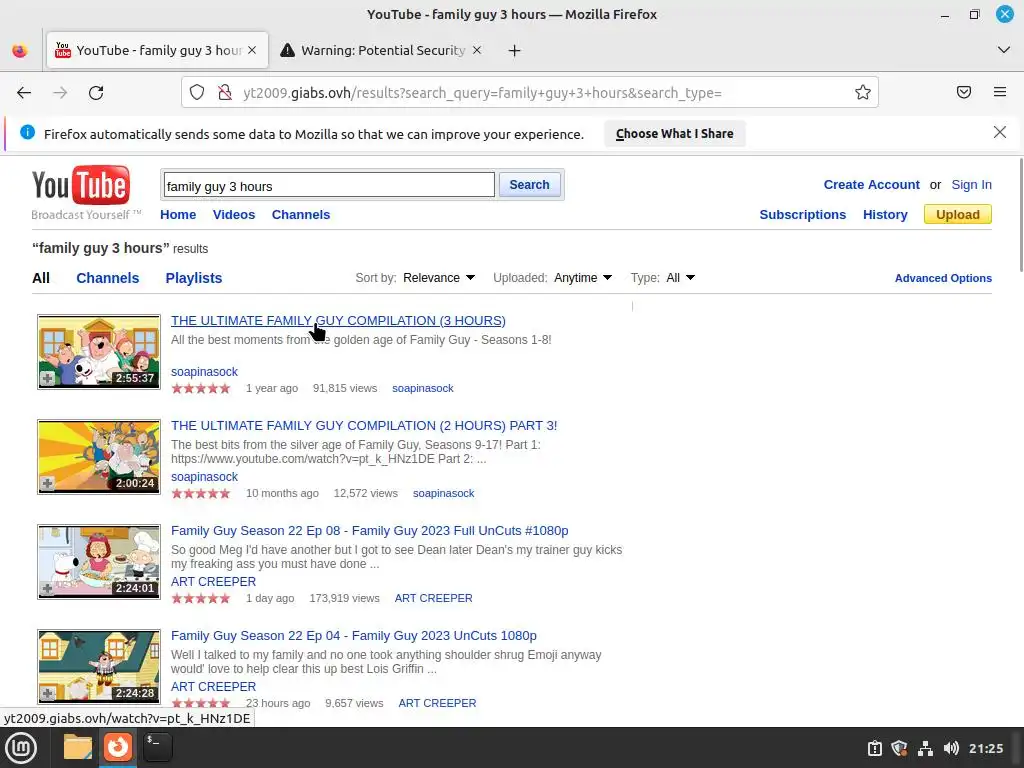
Task: Click soapinasock channel under 3 HOURS description
Action: click(x=204, y=372)
